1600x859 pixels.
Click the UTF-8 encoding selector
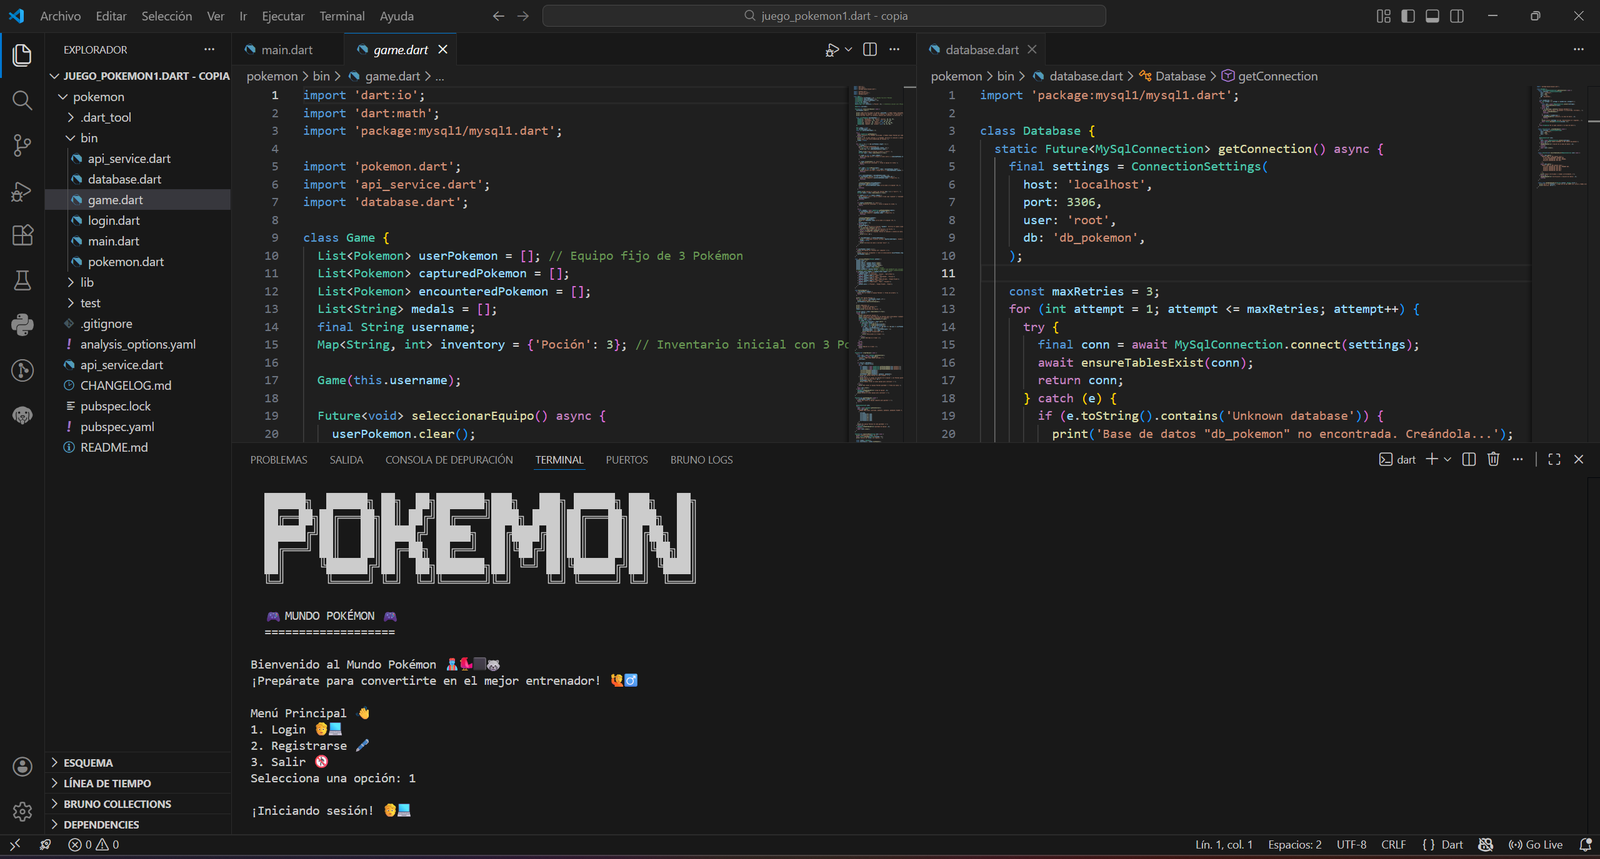(x=1351, y=845)
